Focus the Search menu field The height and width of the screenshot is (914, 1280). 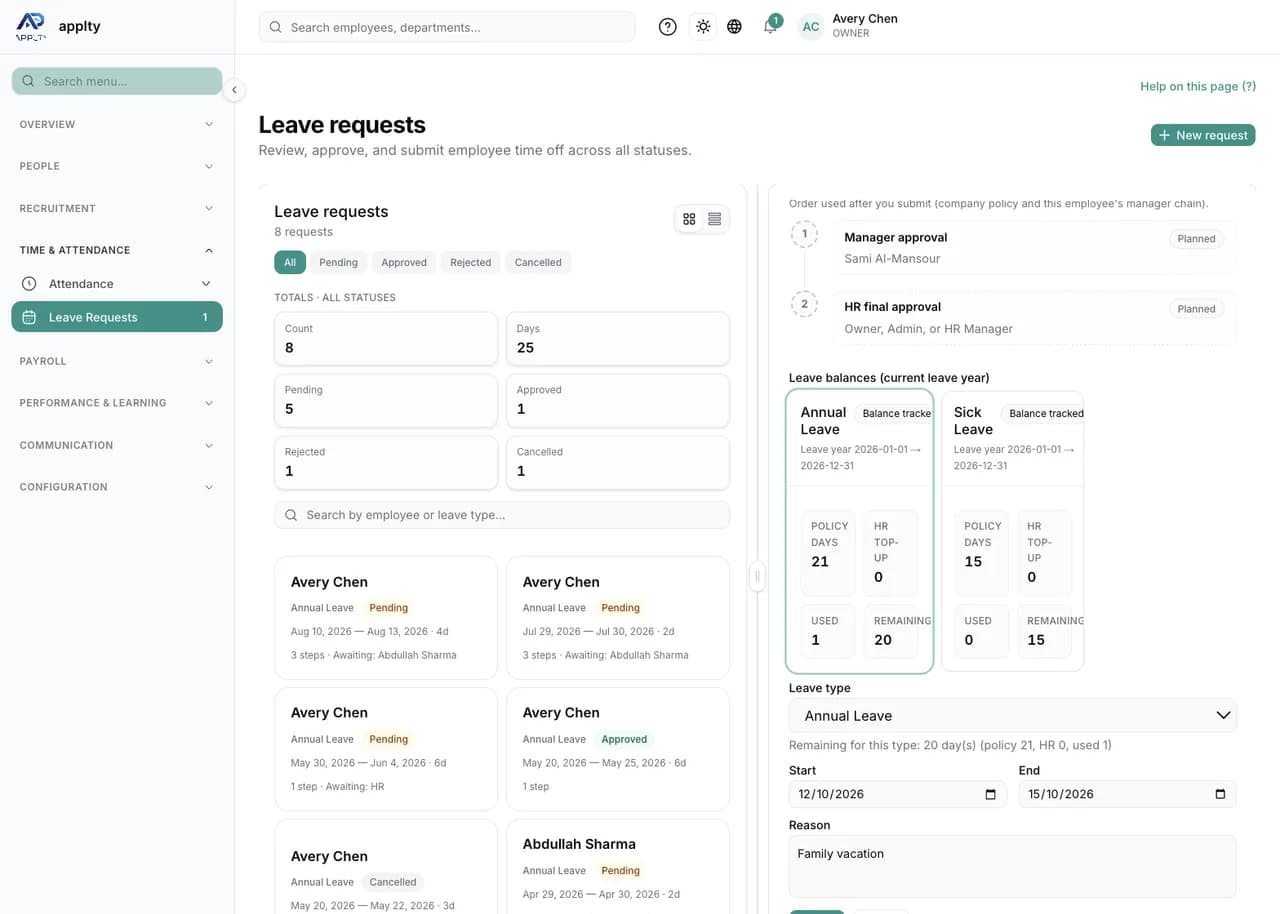pyautogui.click(x=117, y=81)
